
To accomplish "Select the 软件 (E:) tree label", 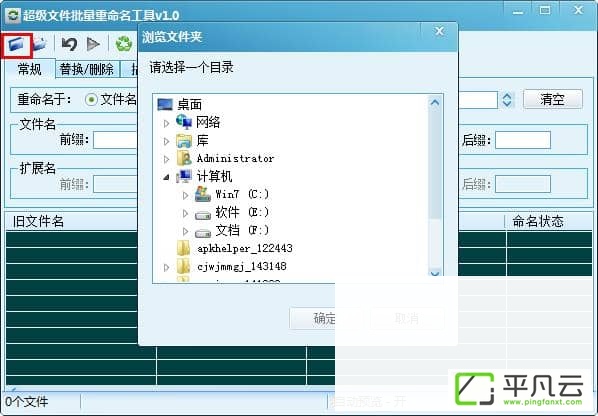I will (242, 212).
